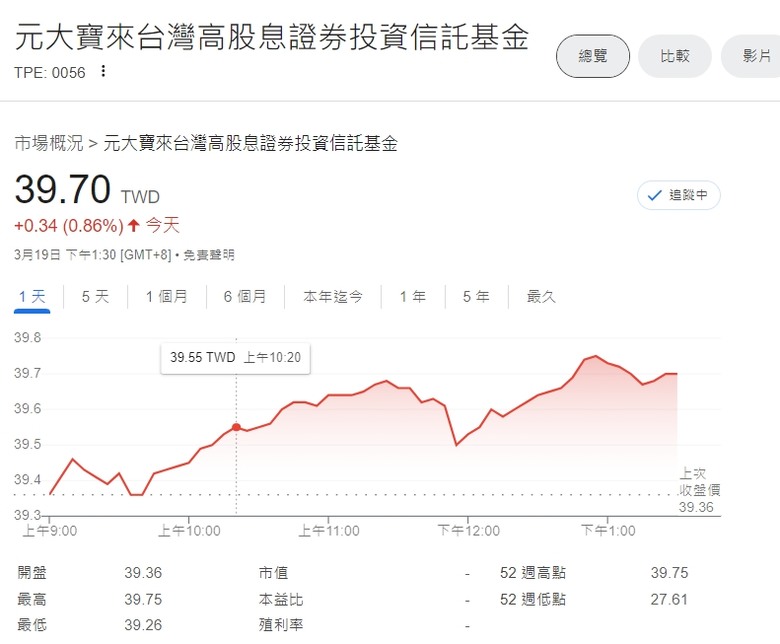Open the 免責聲明 disclaimer link
The height and width of the screenshot is (644, 780).
tap(209, 255)
